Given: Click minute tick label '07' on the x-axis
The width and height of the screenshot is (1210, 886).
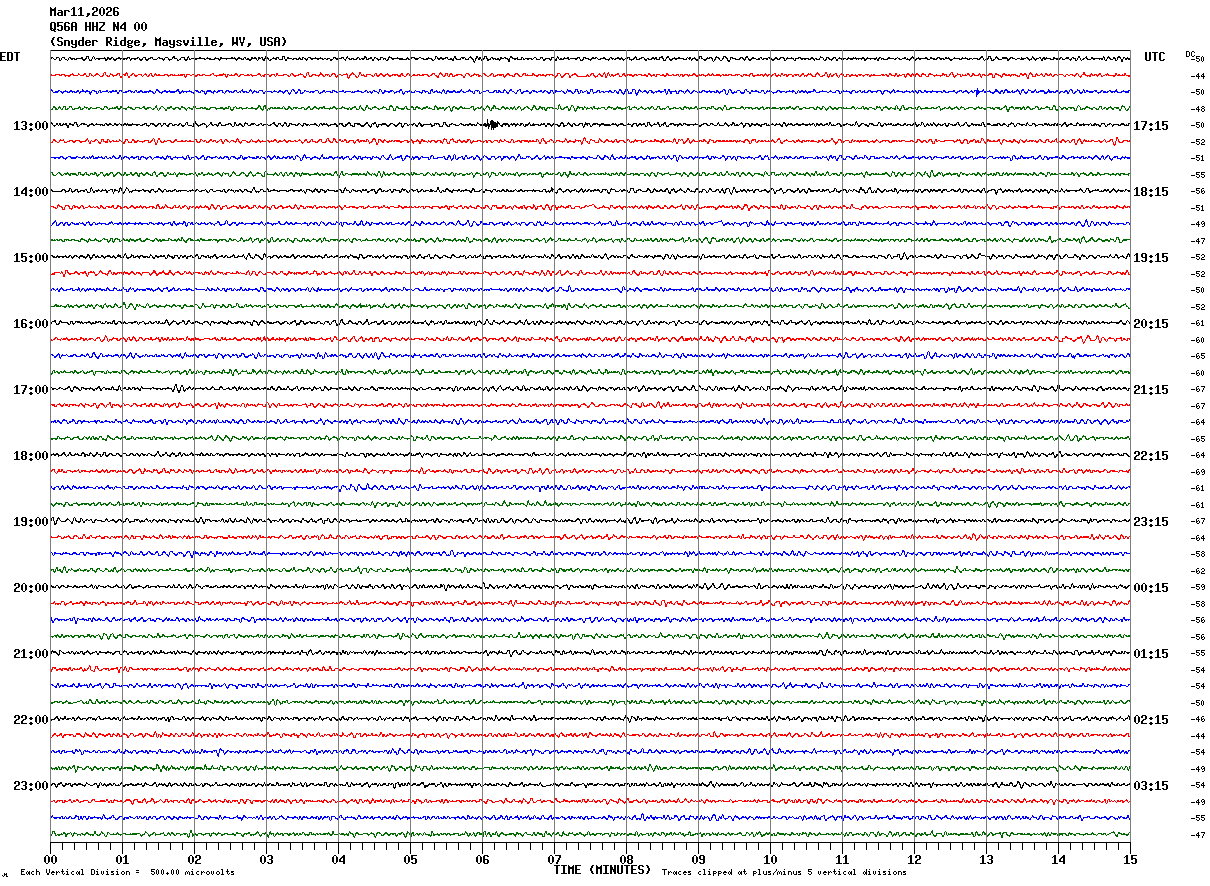Looking at the screenshot, I should click(554, 859).
